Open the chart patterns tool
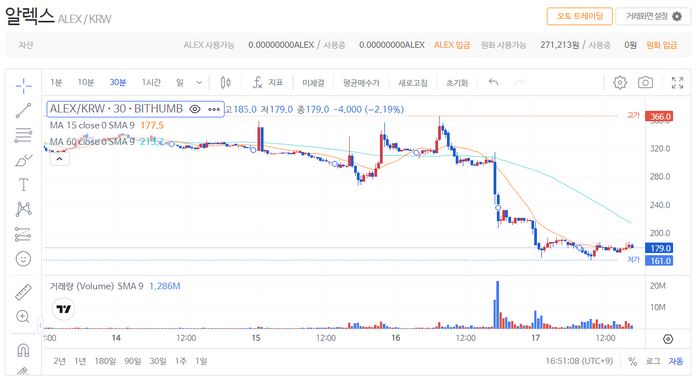The width and height of the screenshot is (700, 377). coord(23,209)
